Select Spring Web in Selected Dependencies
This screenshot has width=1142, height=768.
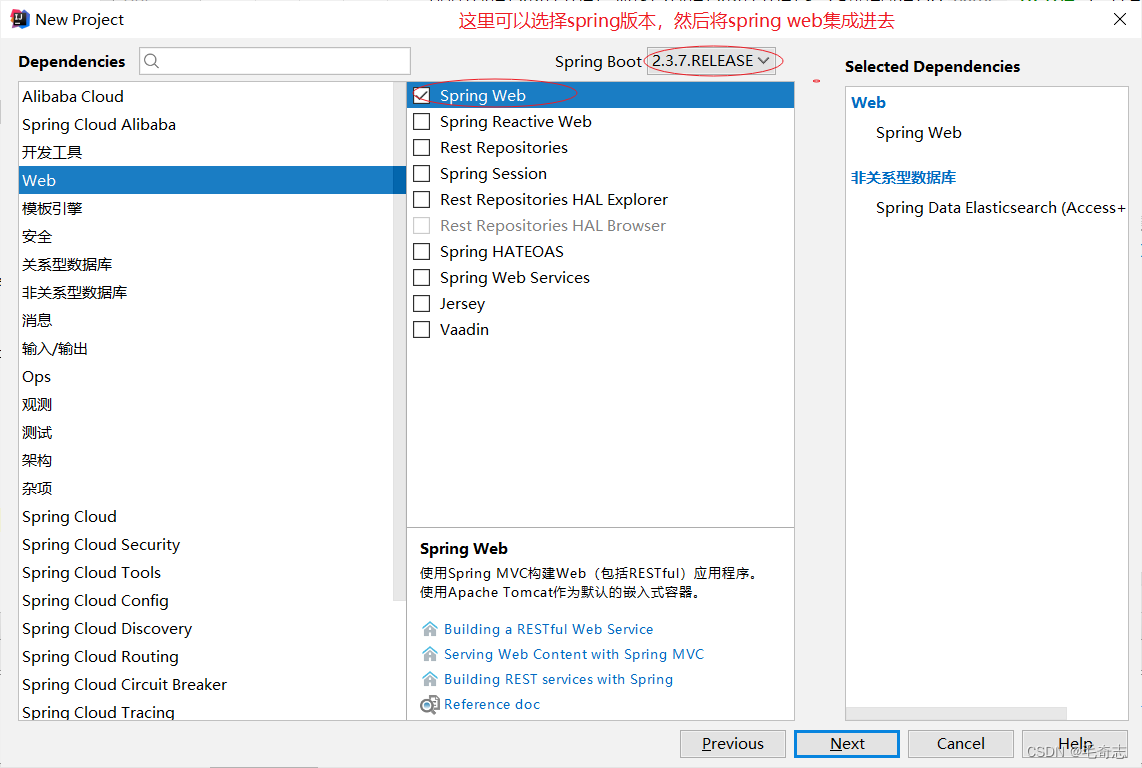pyautogui.click(x=918, y=133)
